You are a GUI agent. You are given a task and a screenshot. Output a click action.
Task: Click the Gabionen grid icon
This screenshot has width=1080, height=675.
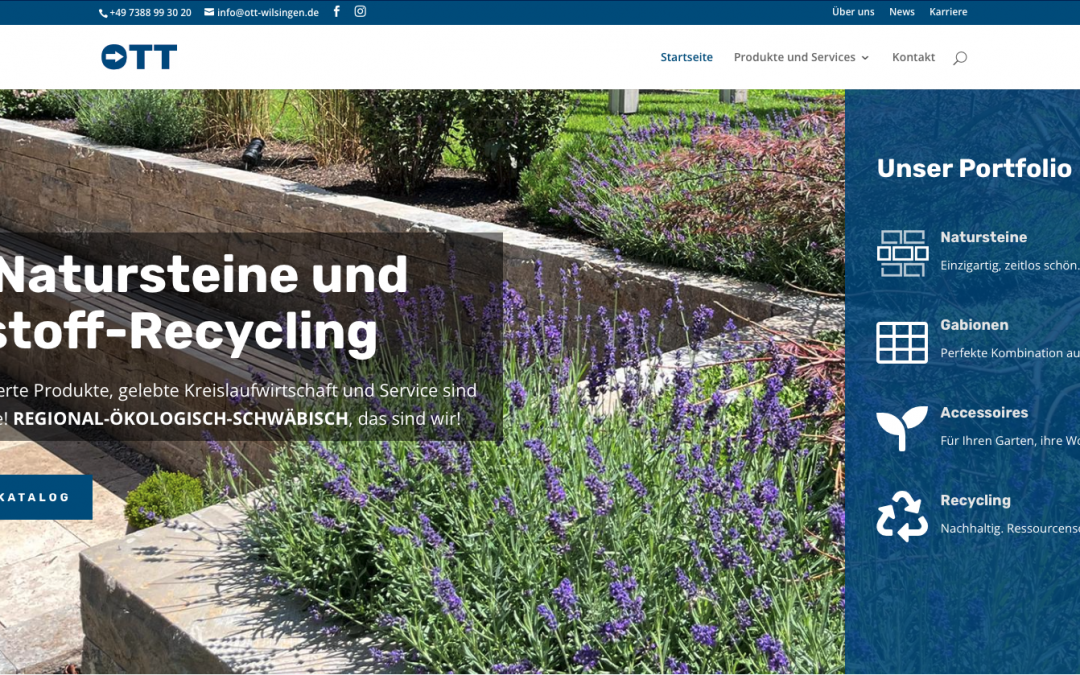click(902, 342)
